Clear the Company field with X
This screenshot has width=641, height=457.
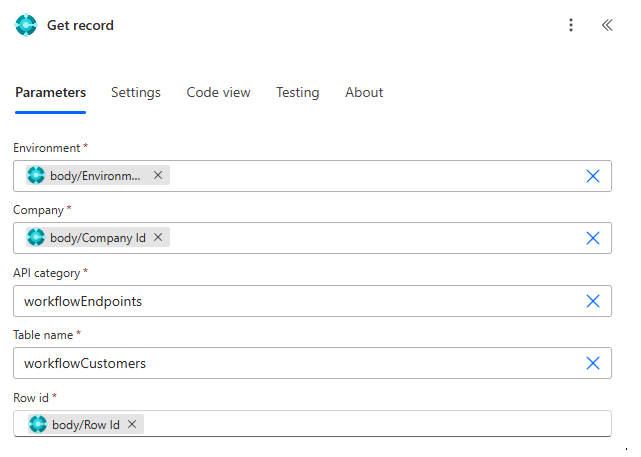pyautogui.click(x=592, y=238)
